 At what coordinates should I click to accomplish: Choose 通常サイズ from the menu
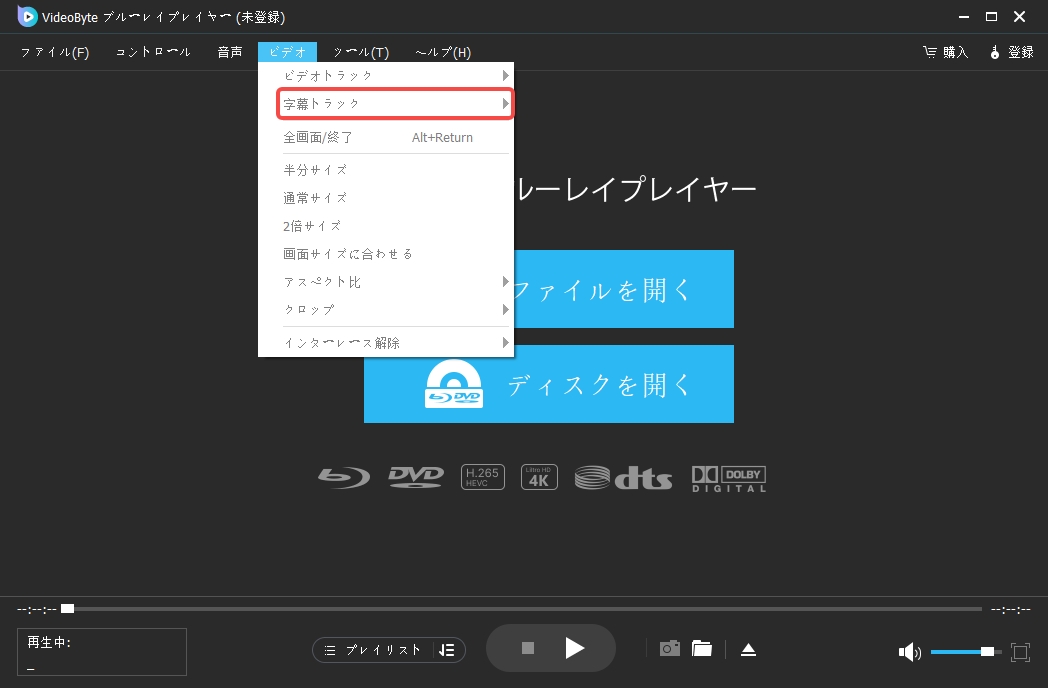pos(386,198)
